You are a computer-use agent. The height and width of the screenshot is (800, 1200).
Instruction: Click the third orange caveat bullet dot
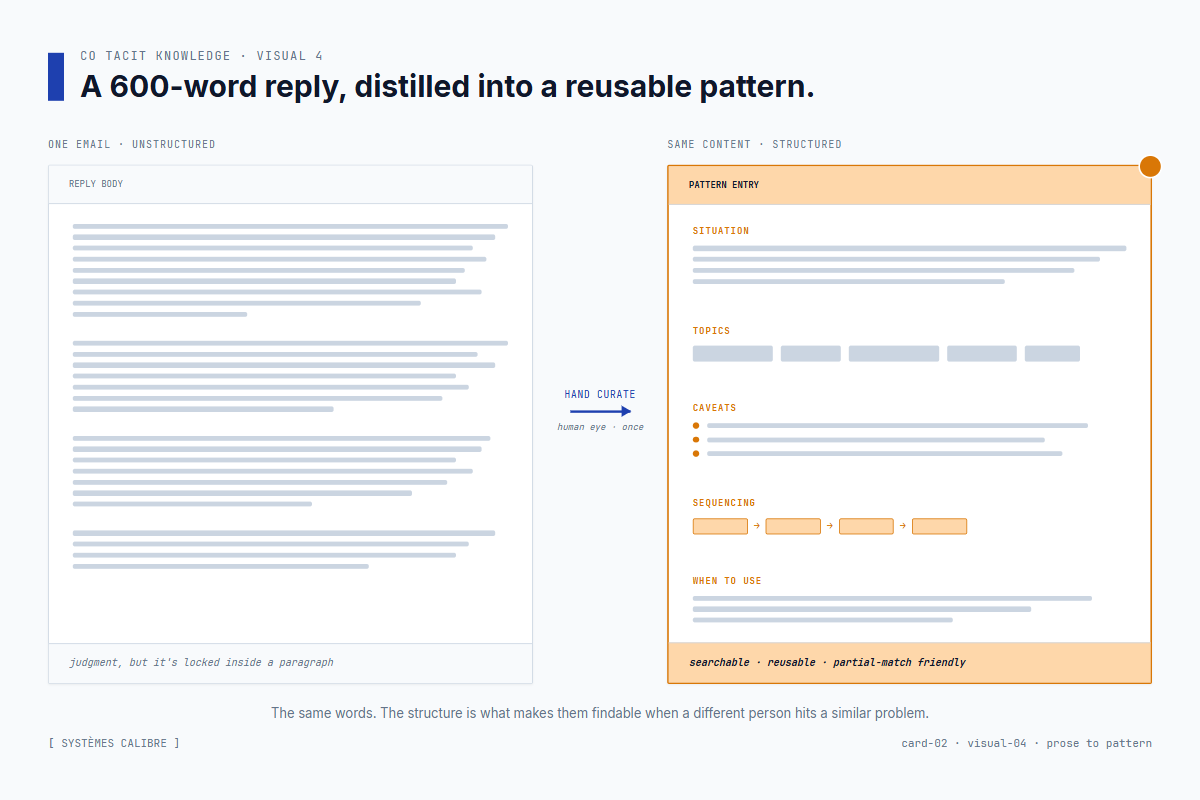pos(696,453)
